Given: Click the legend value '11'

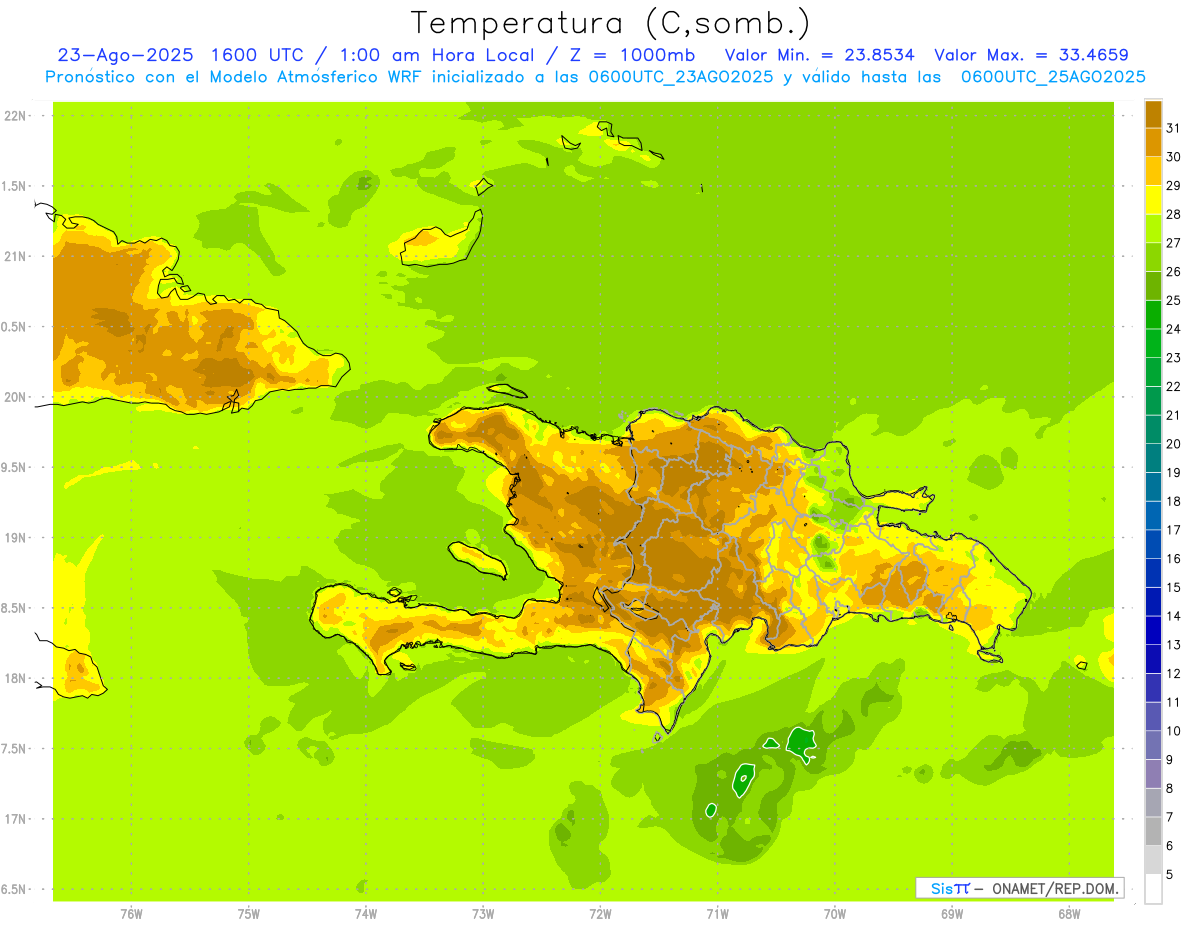Looking at the screenshot, I should point(1173,702).
